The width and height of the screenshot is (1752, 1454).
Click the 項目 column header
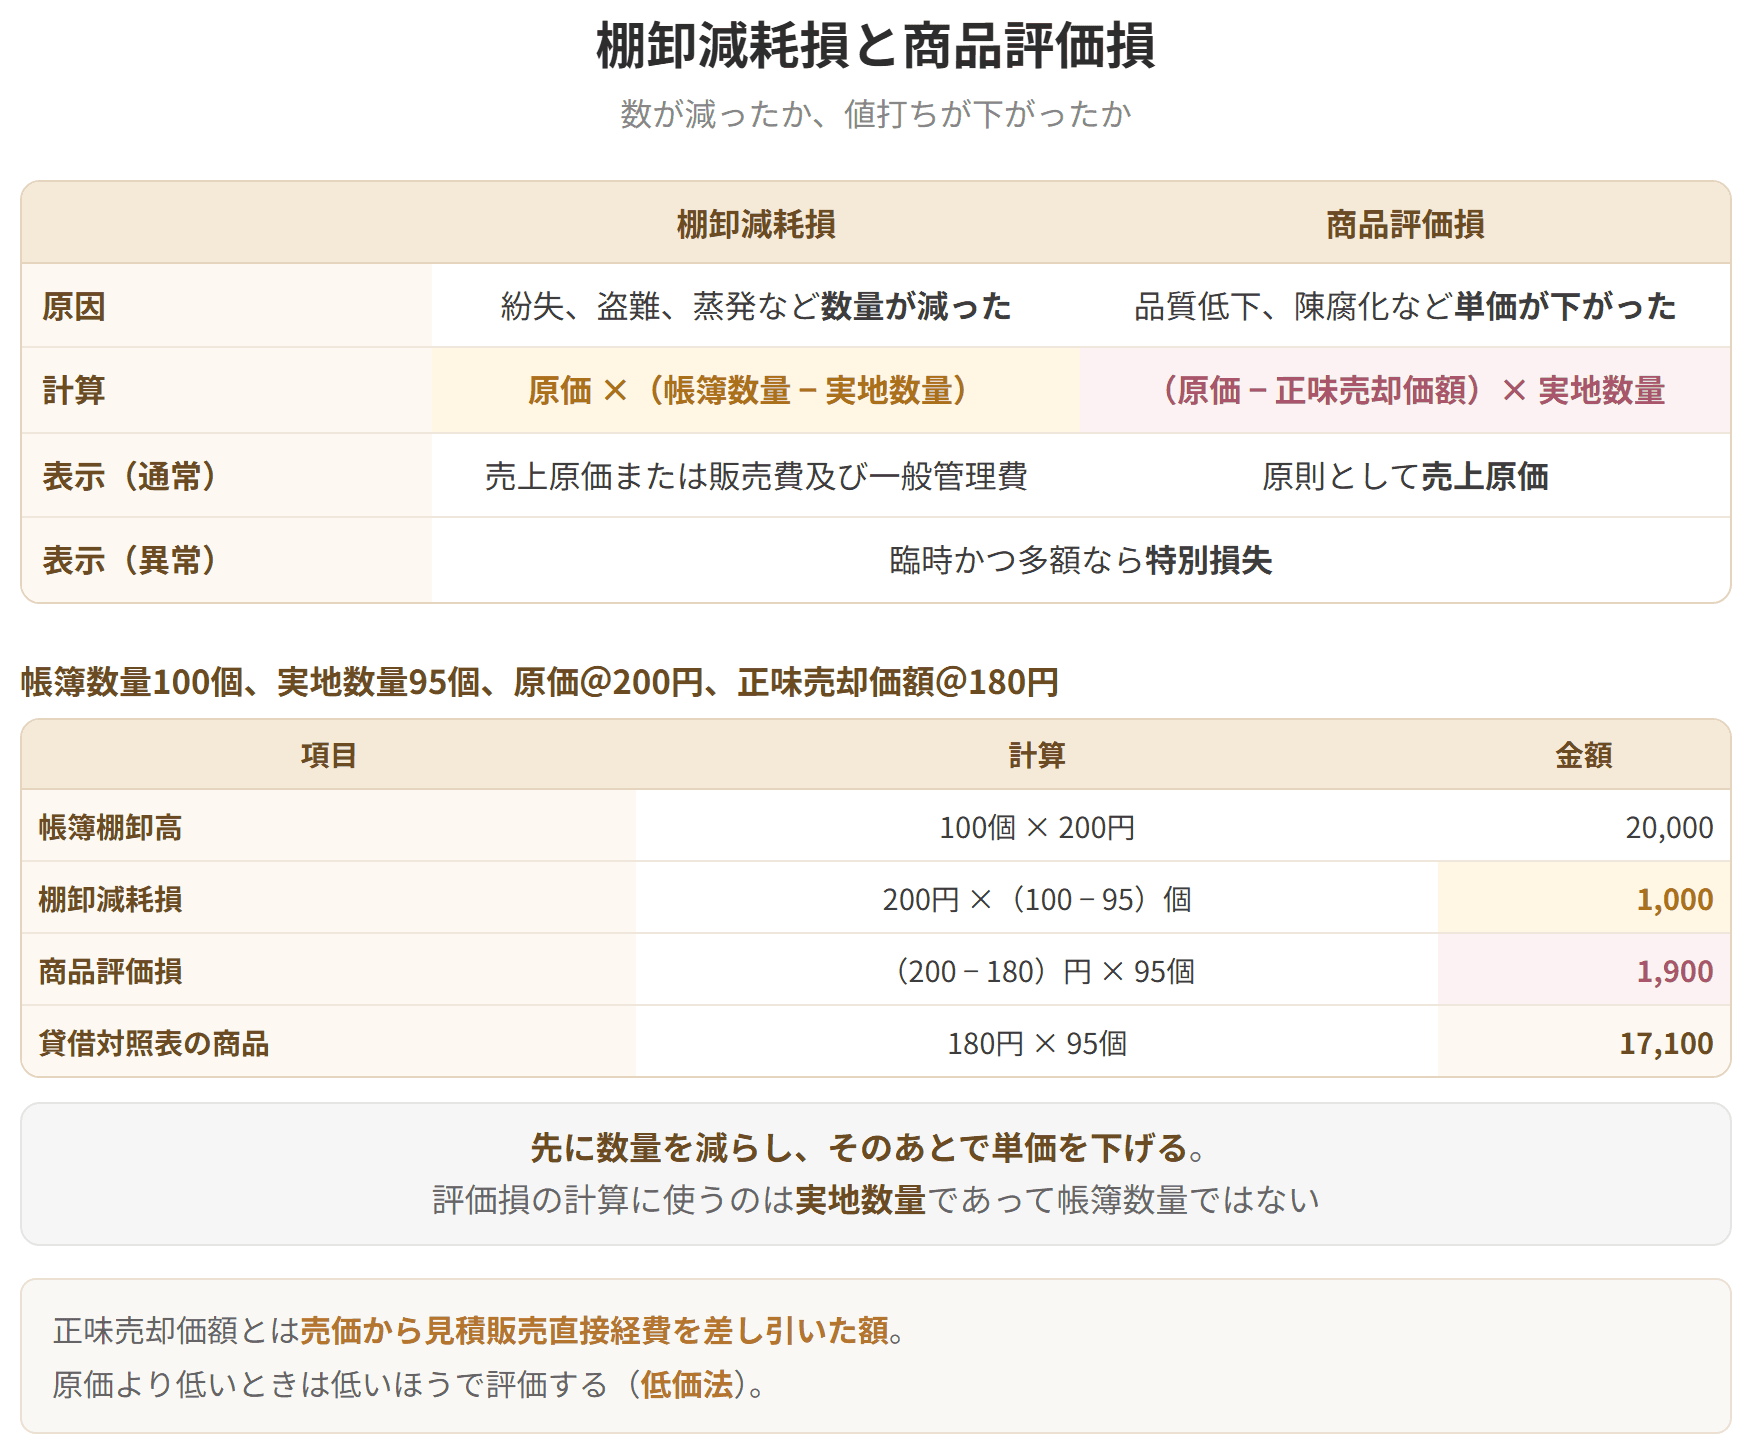click(329, 755)
